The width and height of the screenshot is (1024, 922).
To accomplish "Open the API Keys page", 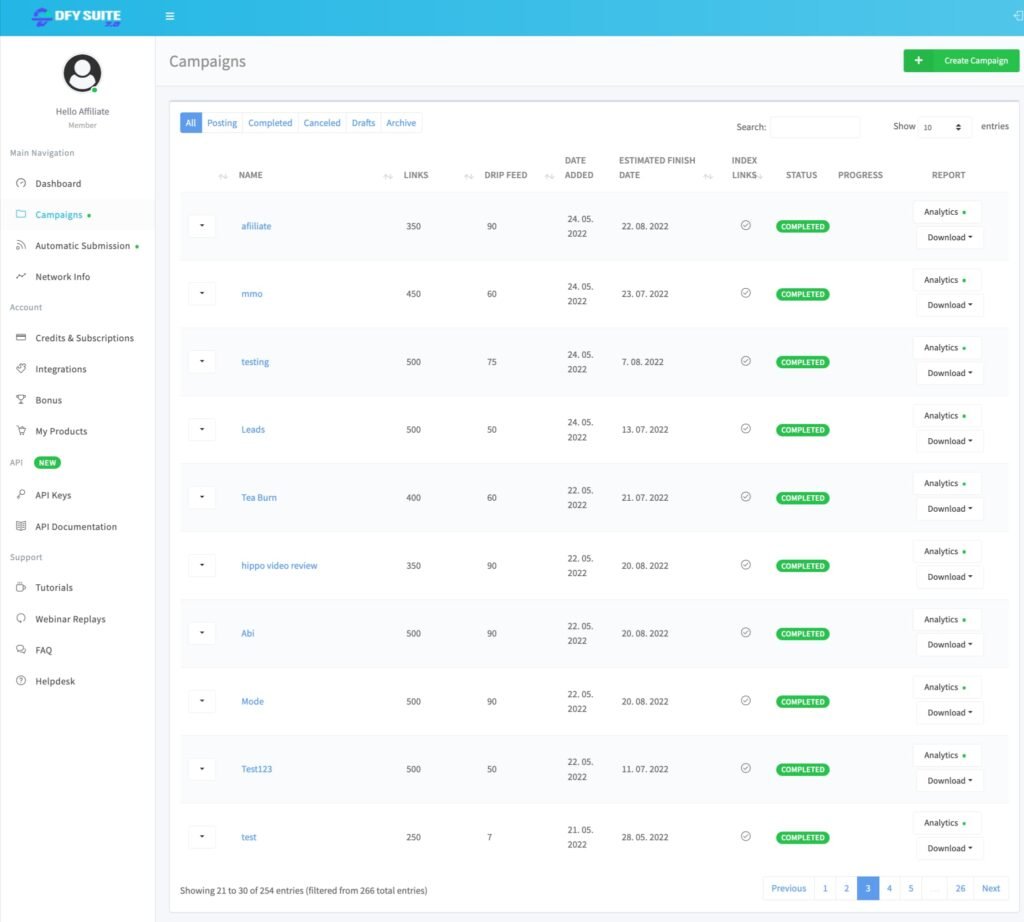I will (53, 496).
